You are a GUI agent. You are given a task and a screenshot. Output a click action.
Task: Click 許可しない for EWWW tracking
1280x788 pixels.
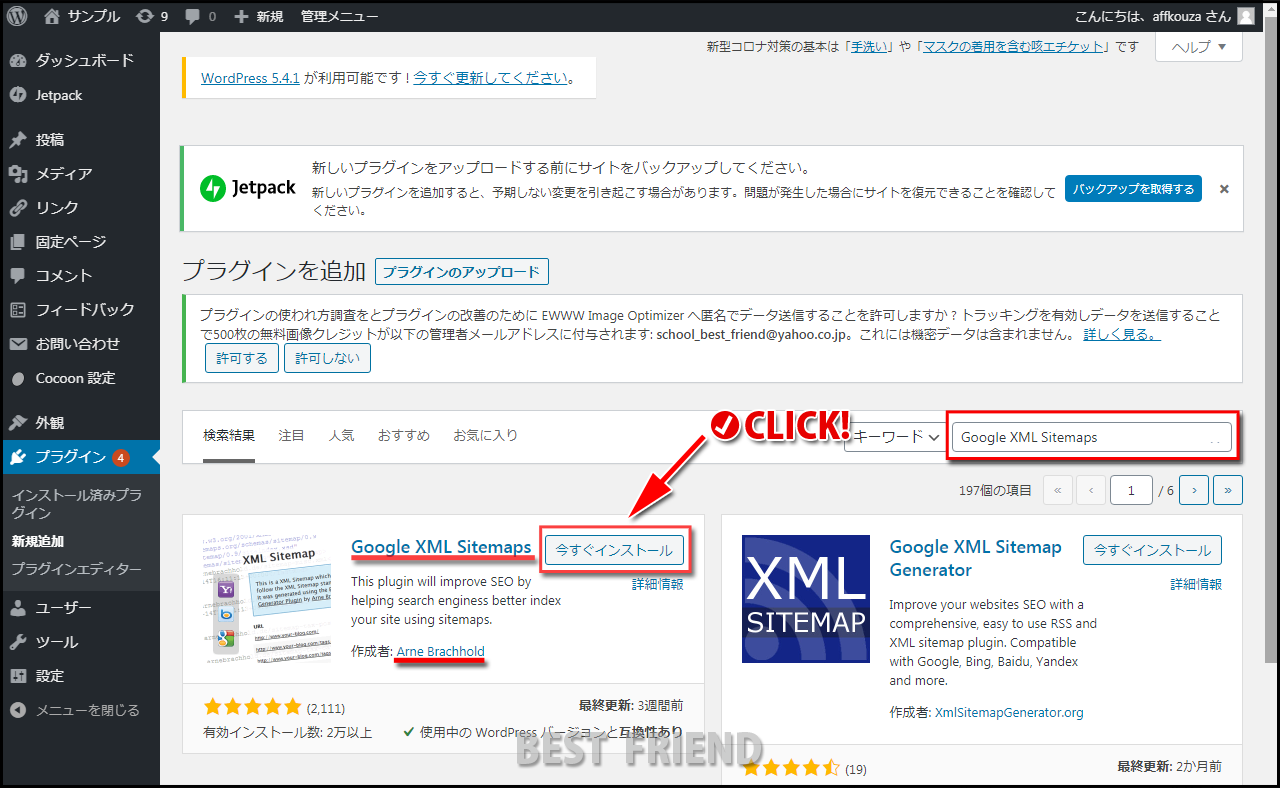pos(327,358)
